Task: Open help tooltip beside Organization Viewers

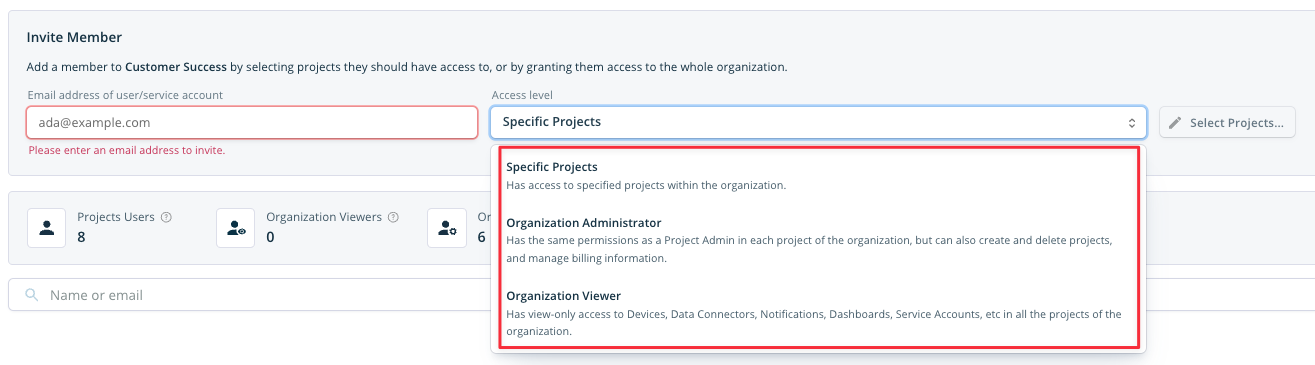Action: tap(393, 217)
